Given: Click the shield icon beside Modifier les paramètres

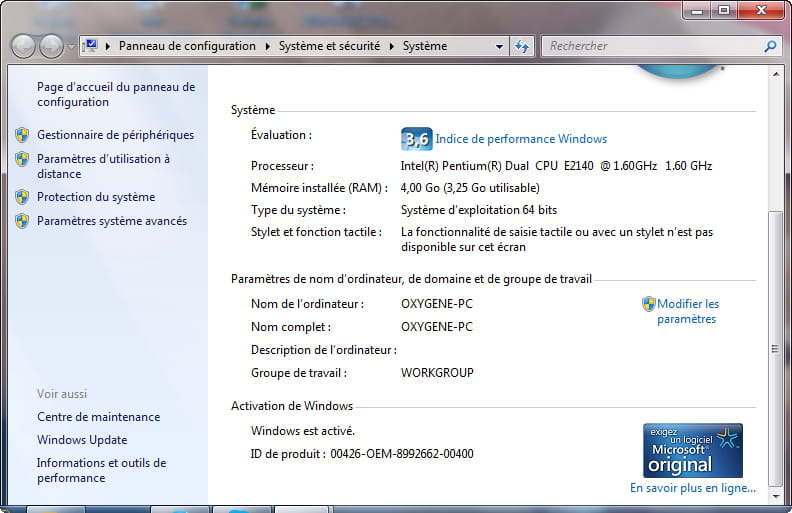Looking at the screenshot, I should [x=649, y=304].
